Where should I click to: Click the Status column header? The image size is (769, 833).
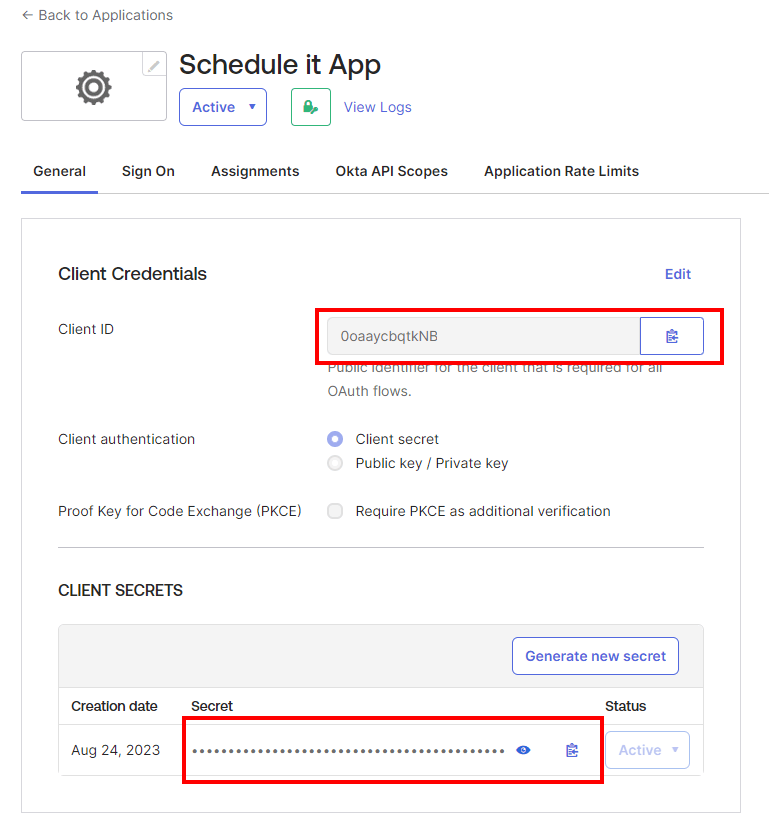pos(626,706)
